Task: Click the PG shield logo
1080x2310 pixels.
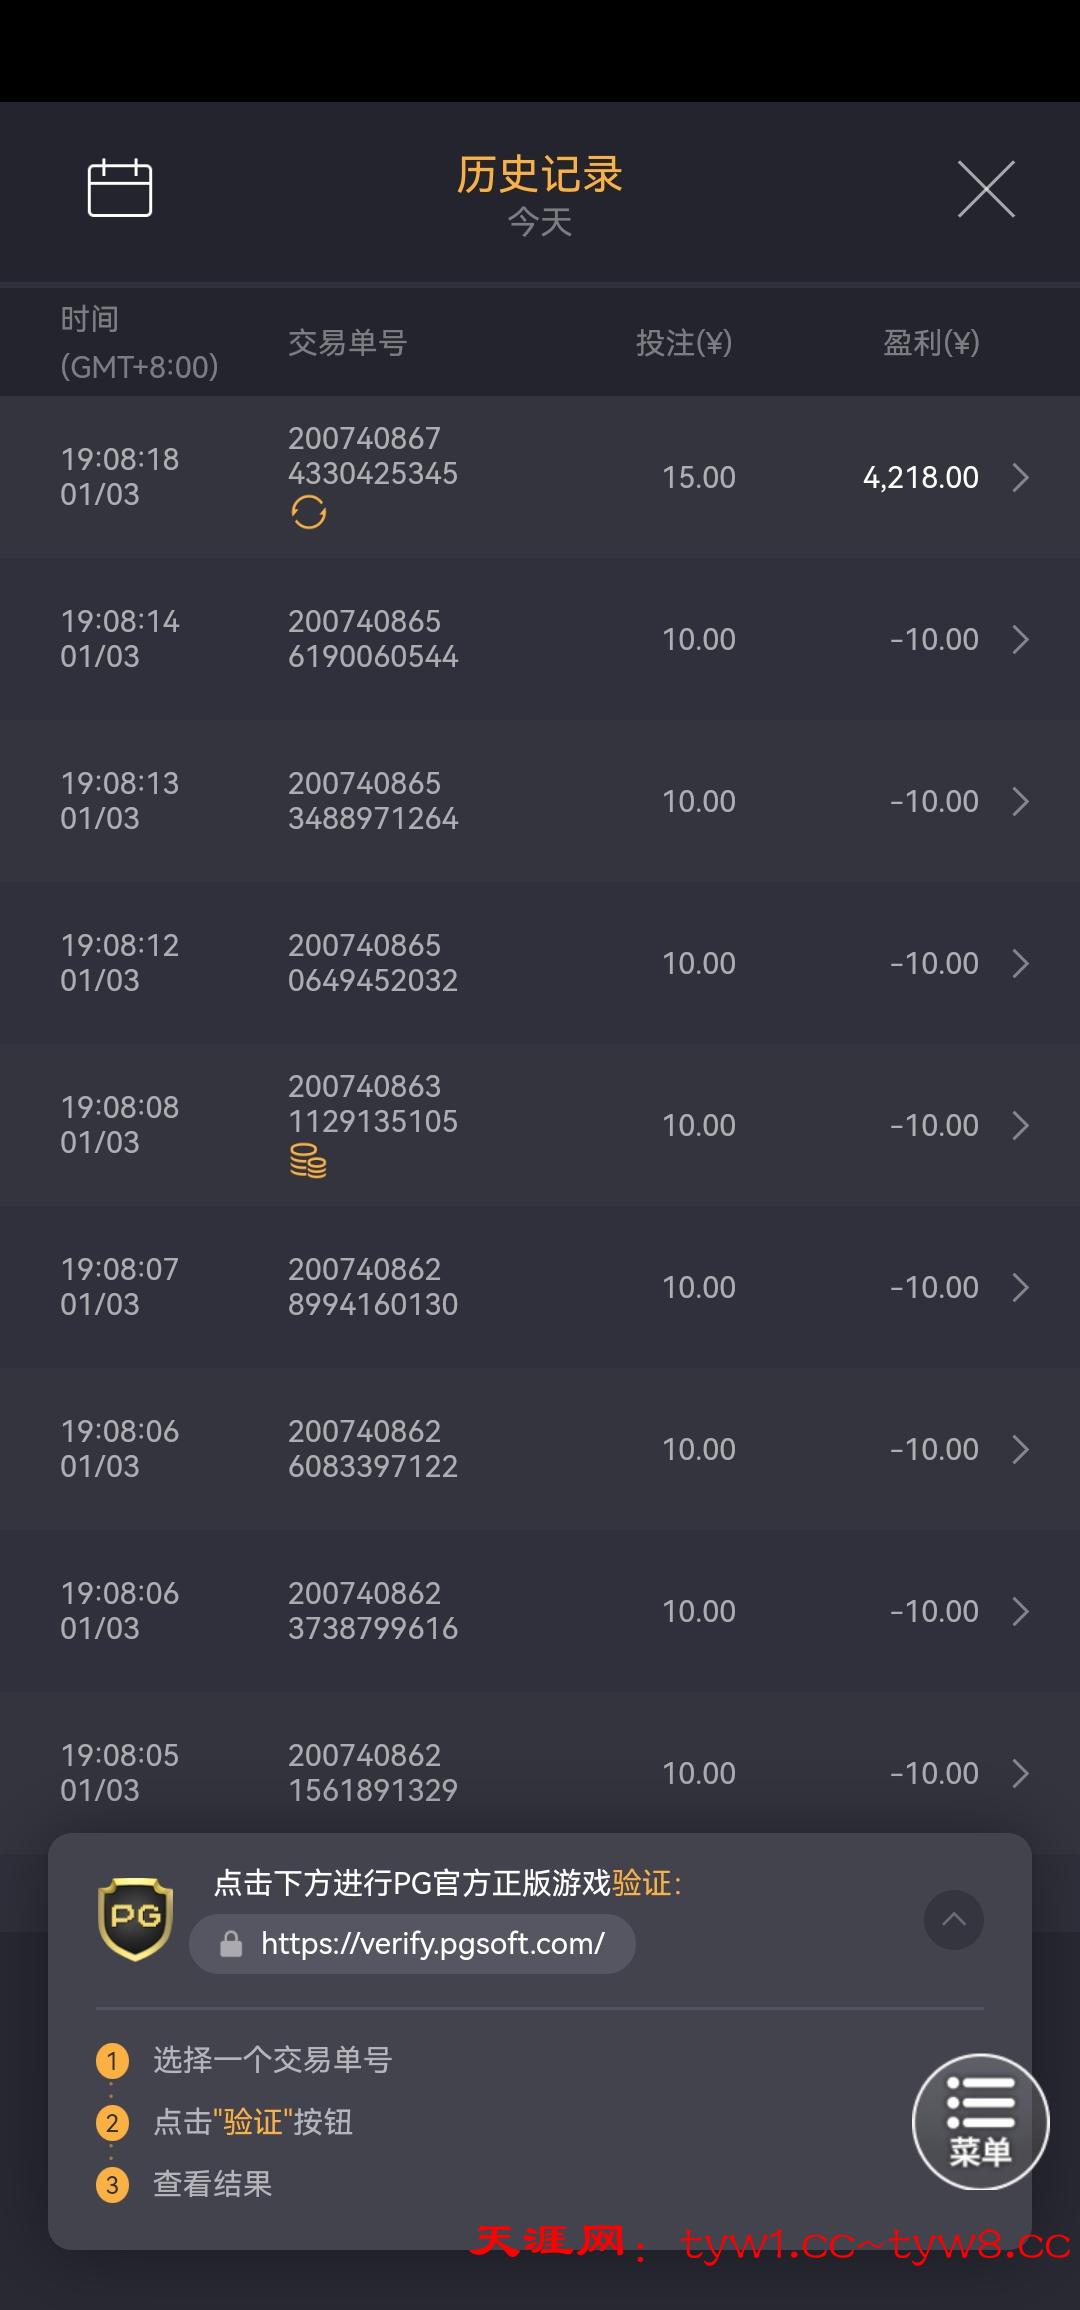Action: (136, 1918)
